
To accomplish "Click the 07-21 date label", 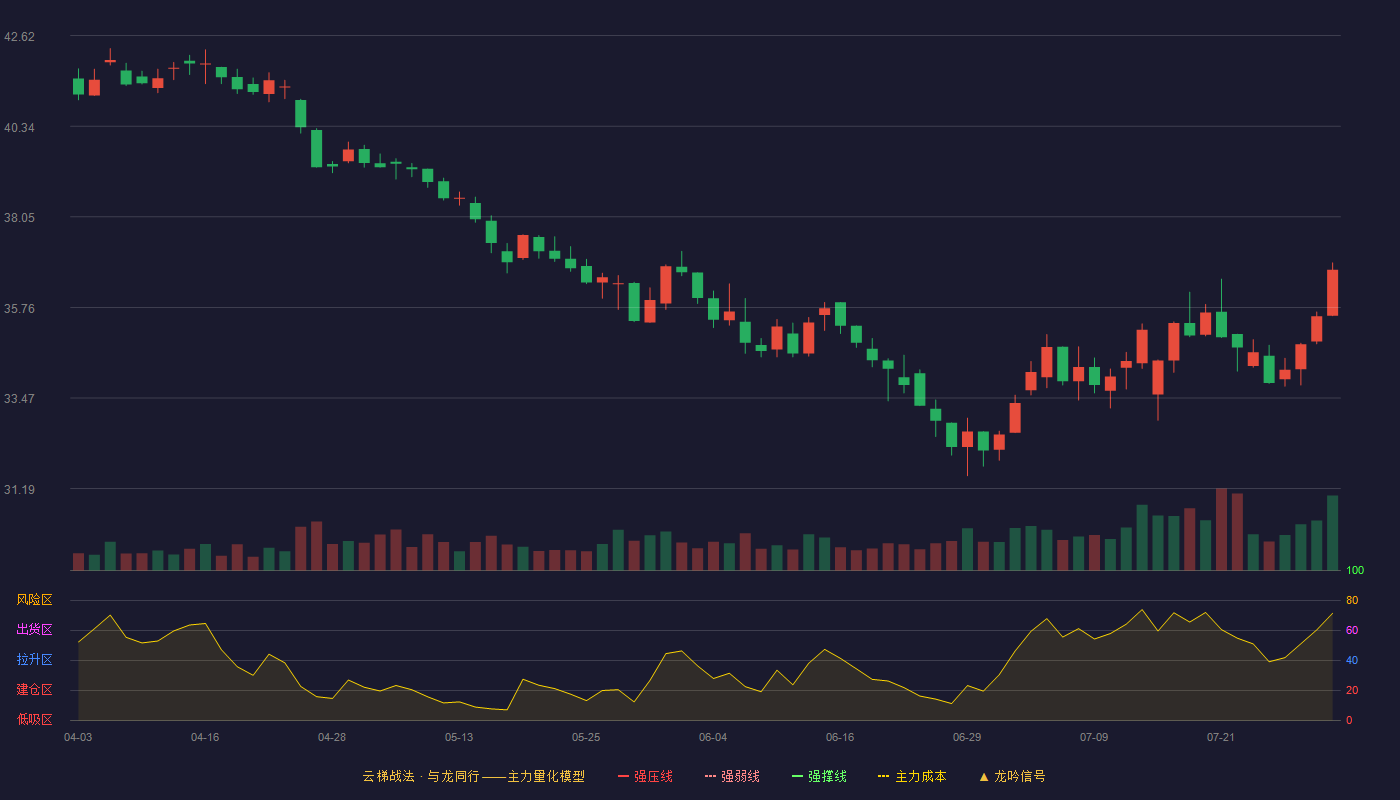I will point(1221,737).
